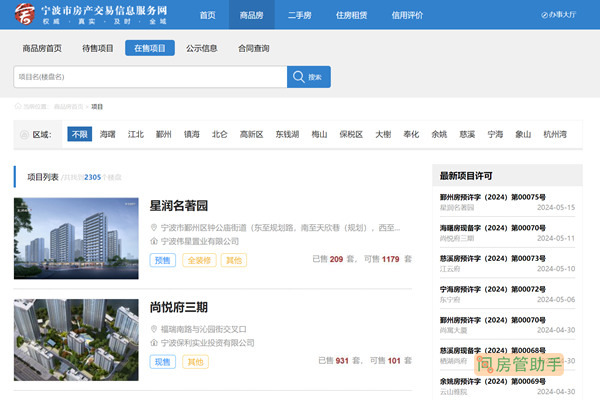The height and width of the screenshot is (400, 600).
Task: Open the 住房租赁 main menu
Action: [x=352, y=15]
